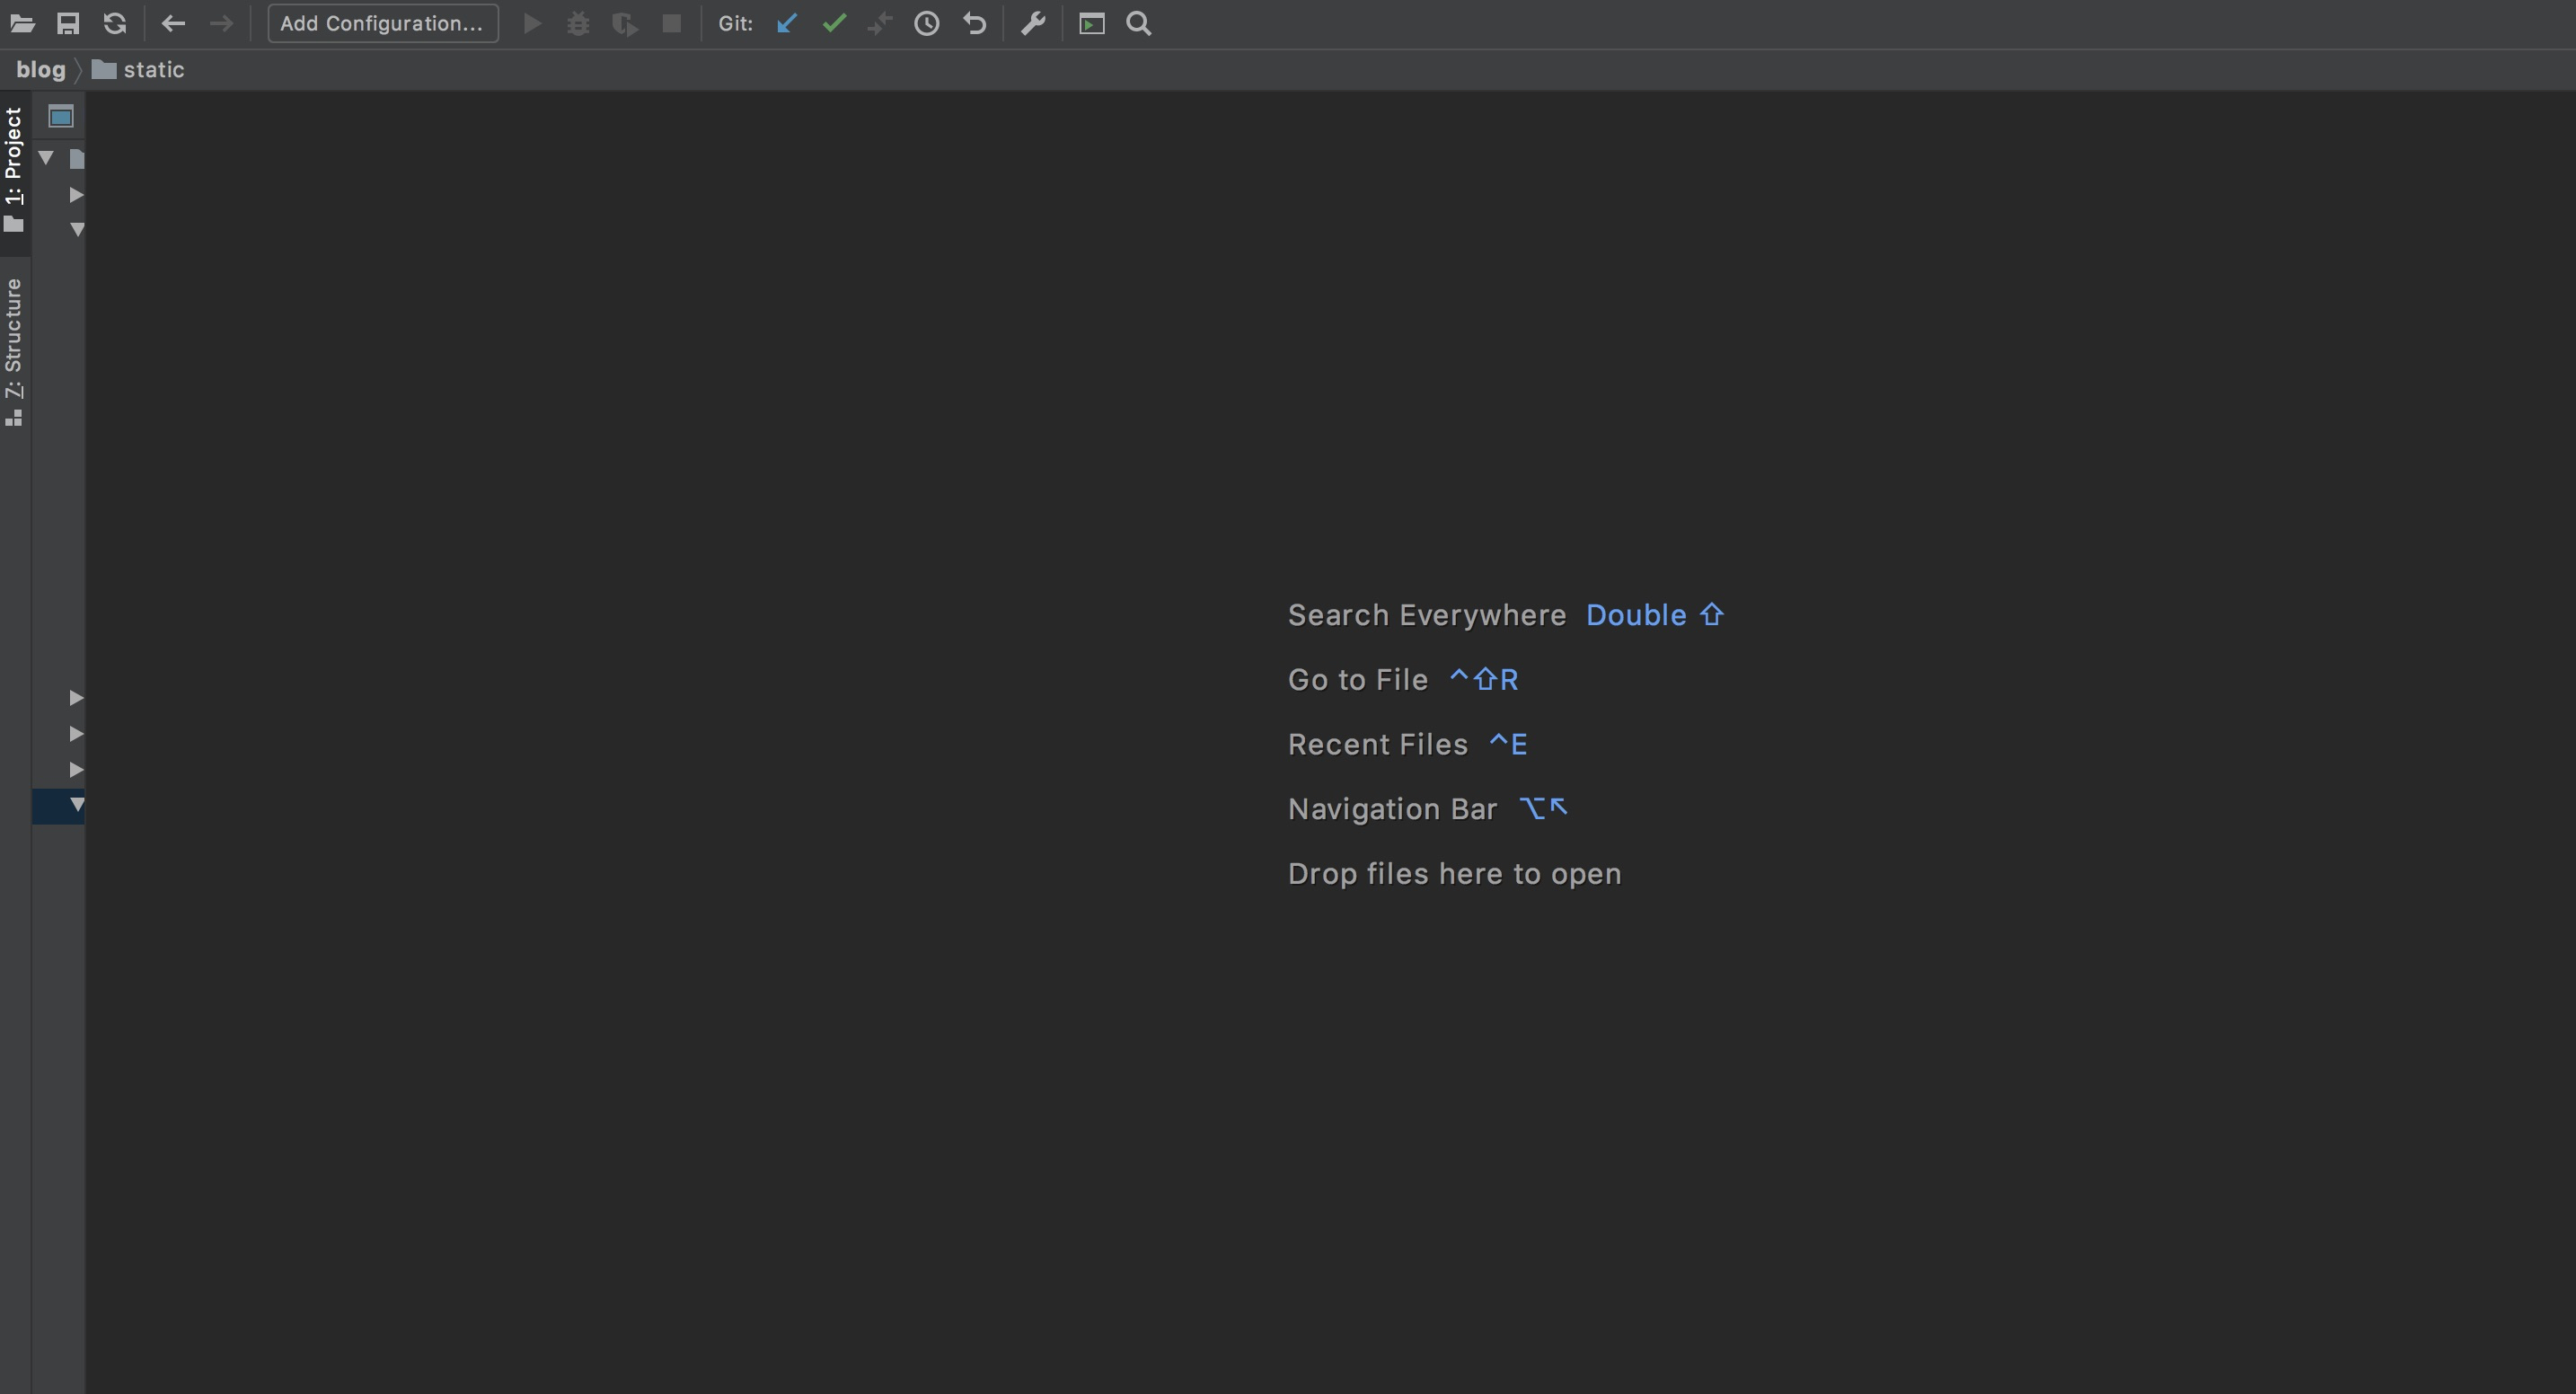
Task: Open the Run Anything terminal-window icon
Action: pos(1092,23)
